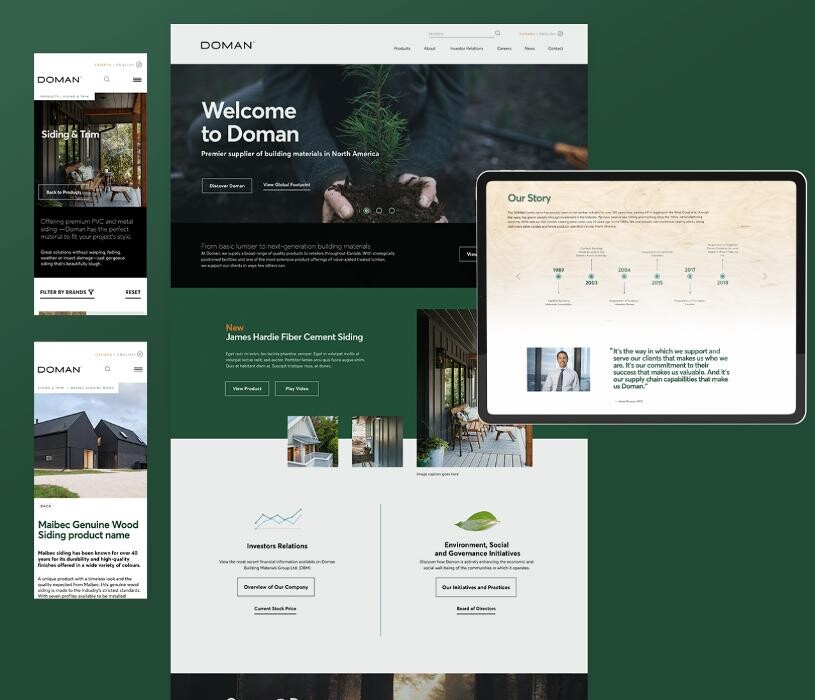Select the third hero carousel dot
815x700 pixels.
pos(391,211)
